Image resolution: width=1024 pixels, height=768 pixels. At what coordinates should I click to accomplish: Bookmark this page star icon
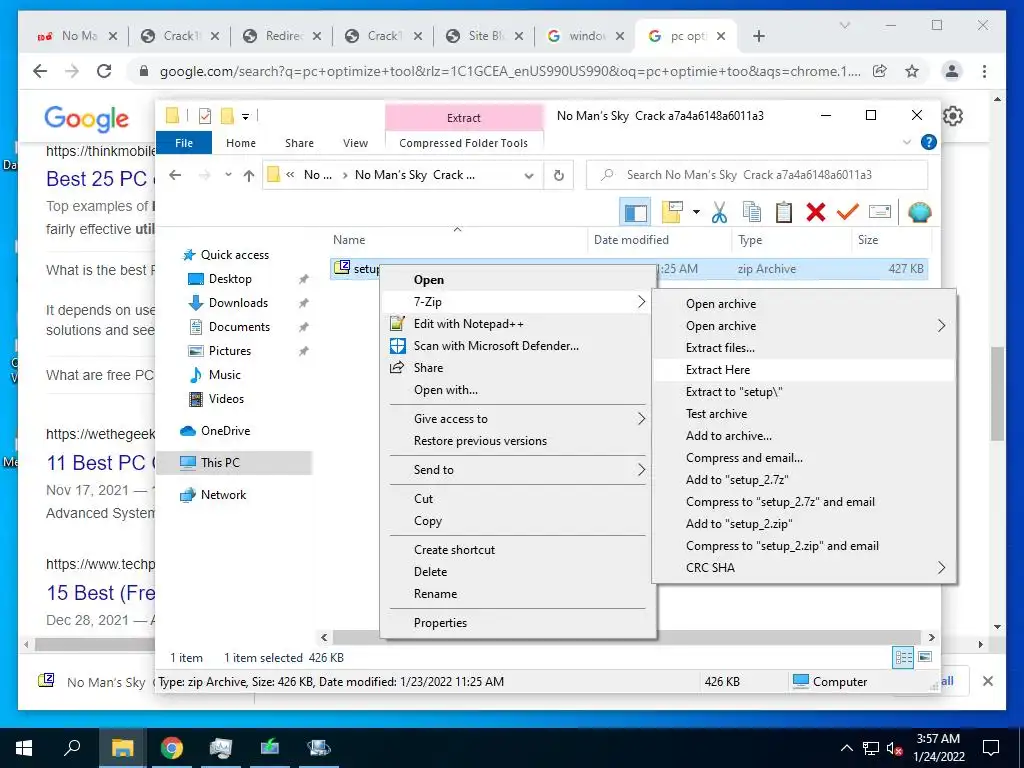point(912,71)
